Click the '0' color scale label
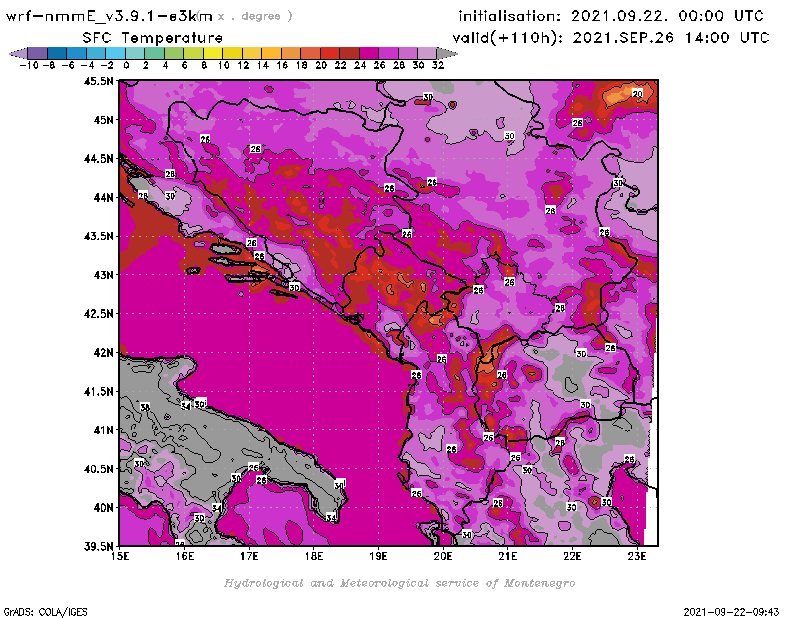800x618 pixels. (x=126, y=65)
